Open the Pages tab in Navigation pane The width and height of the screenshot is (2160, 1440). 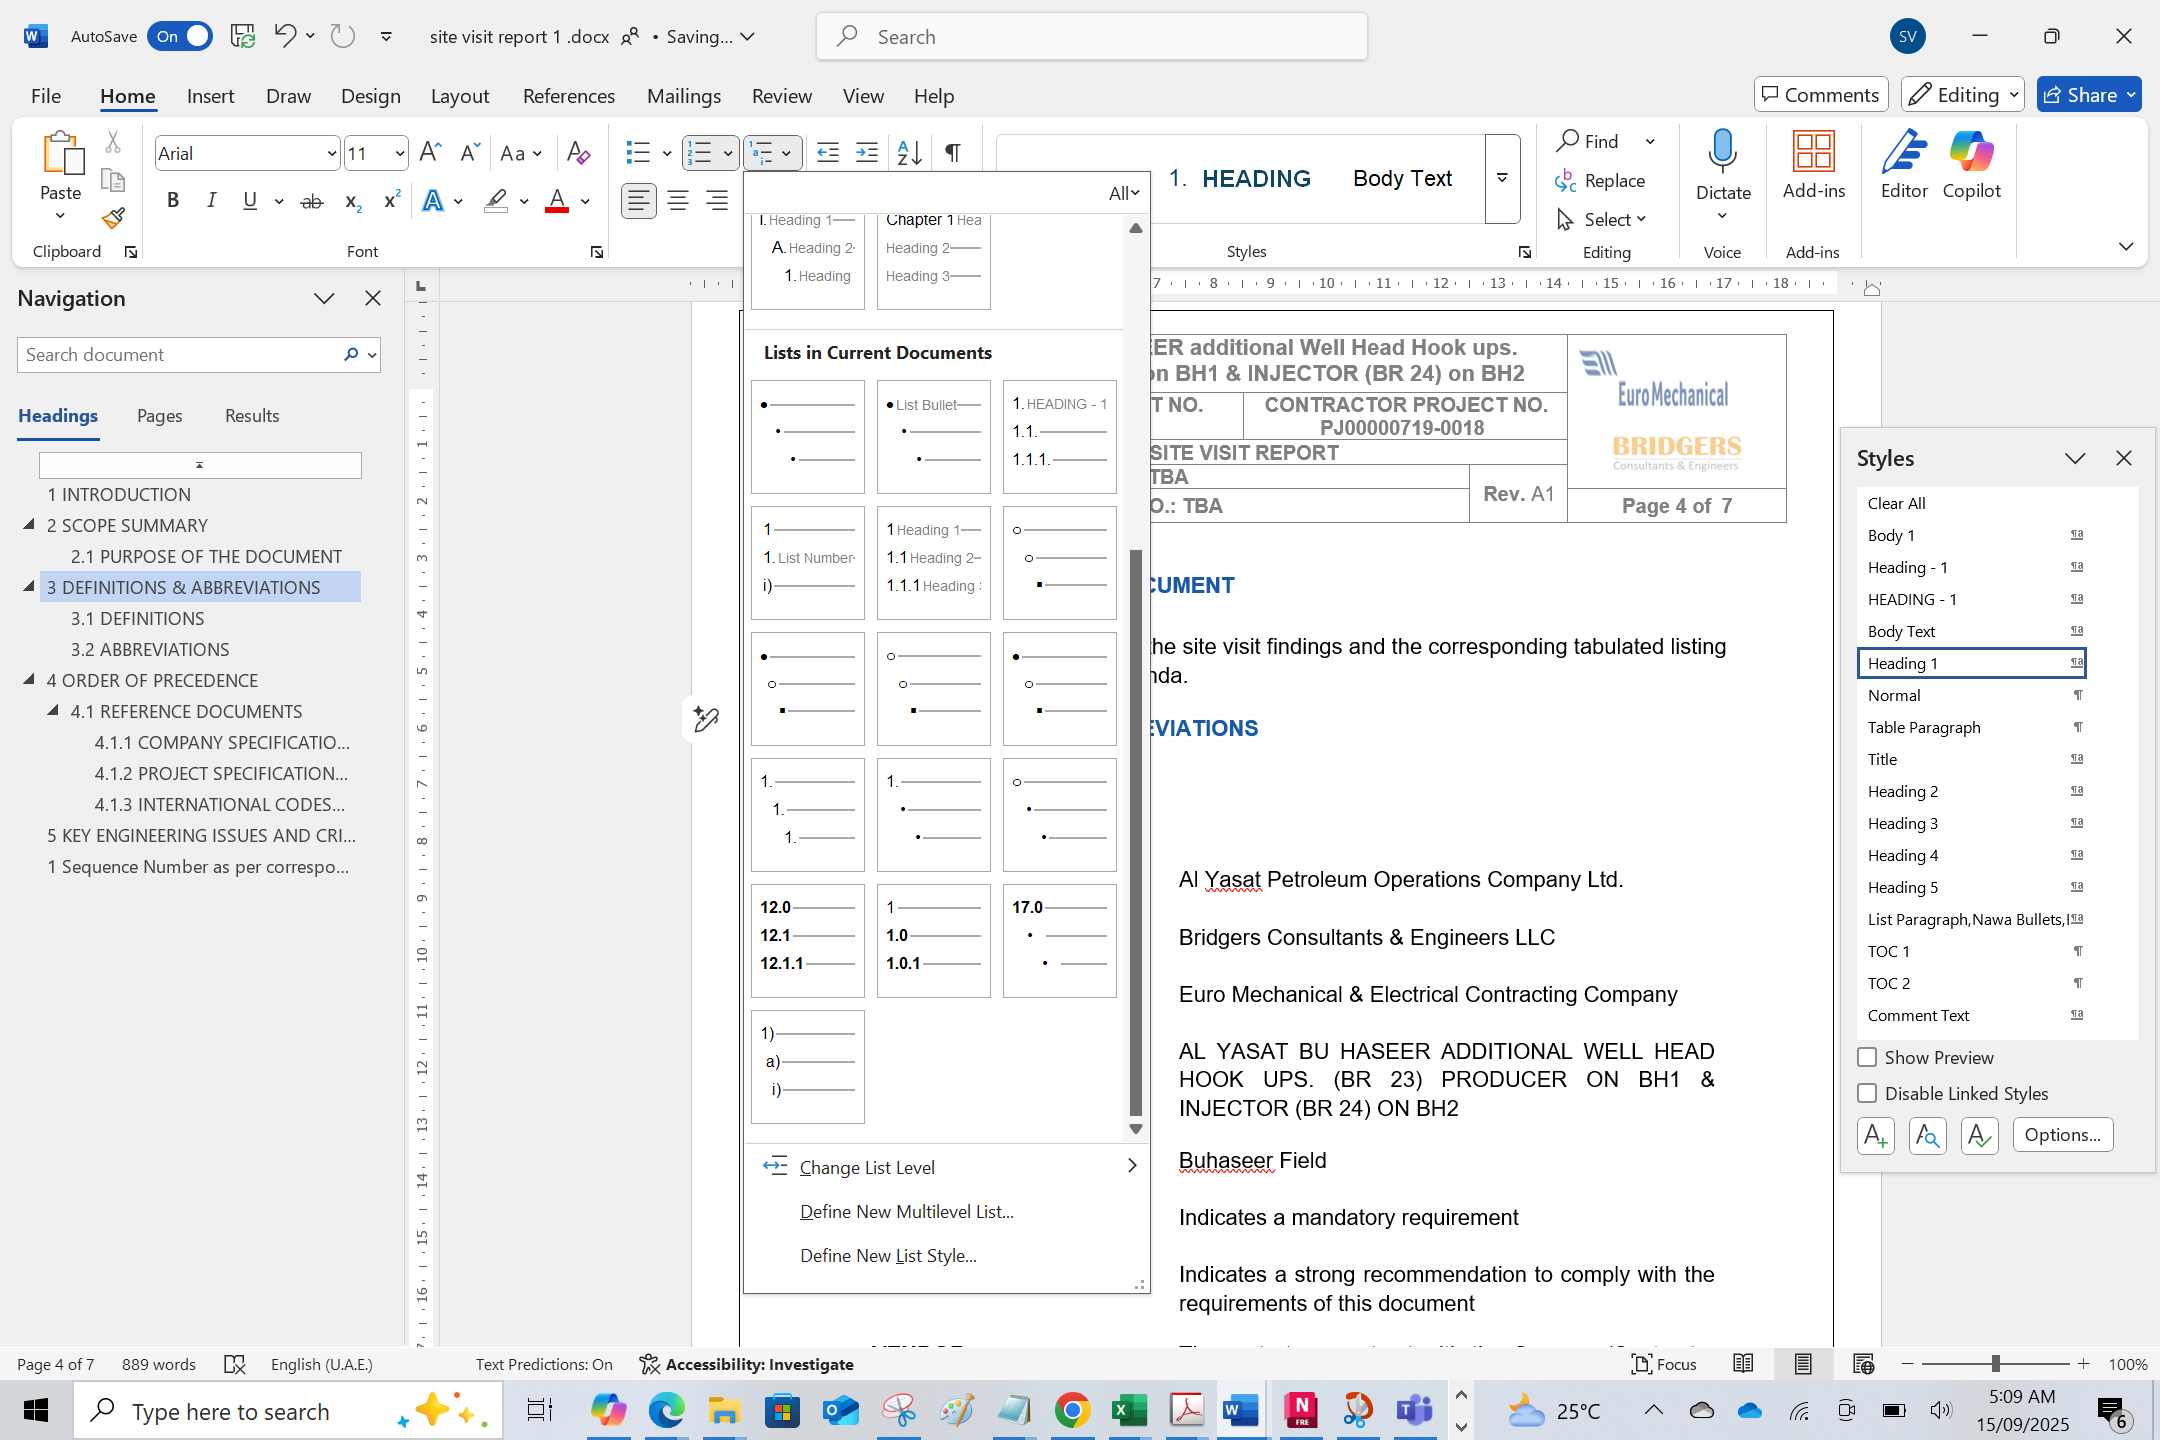click(x=159, y=416)
